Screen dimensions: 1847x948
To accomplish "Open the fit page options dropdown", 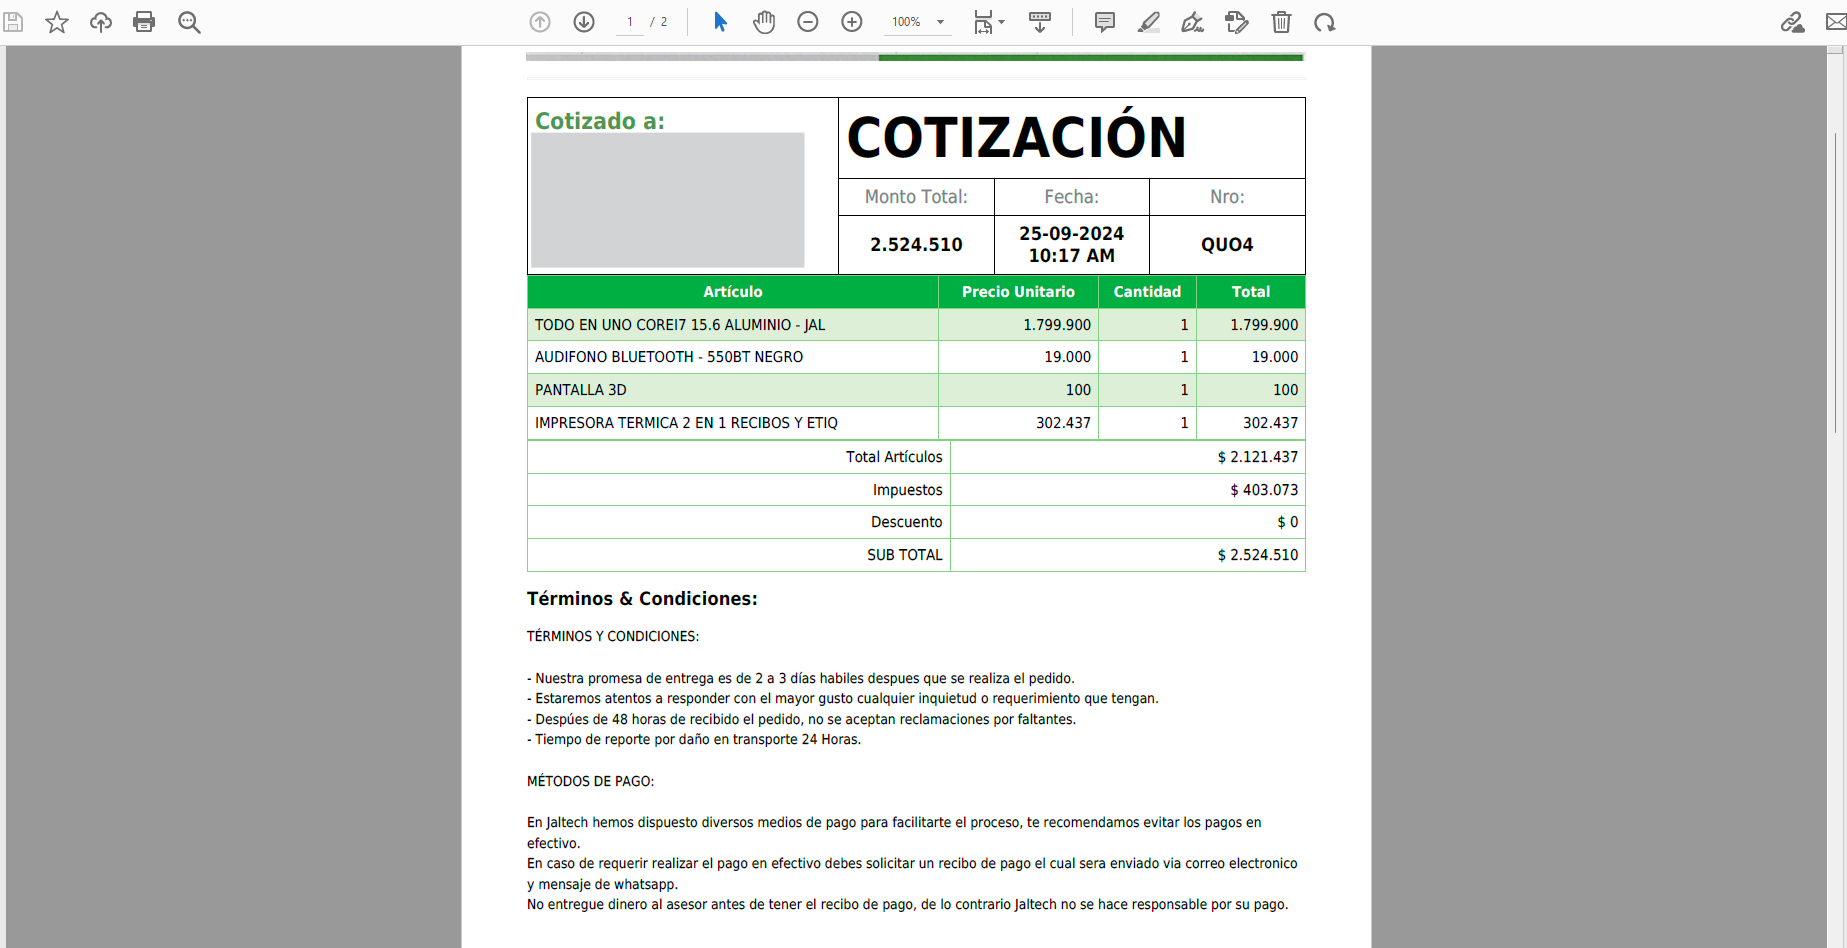I will [x=989, y=22].
